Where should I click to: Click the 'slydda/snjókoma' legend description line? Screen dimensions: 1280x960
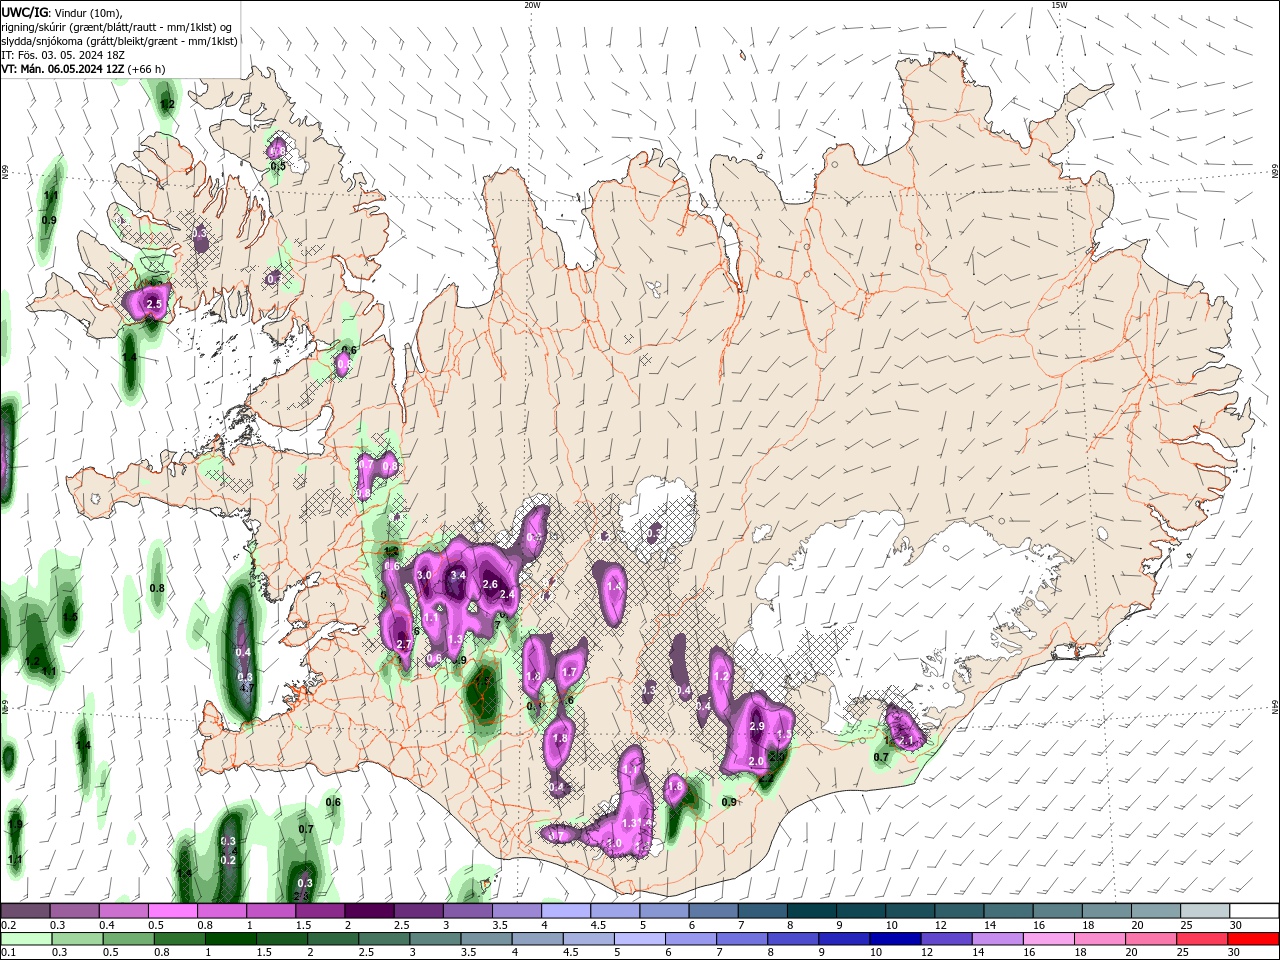coord(119,41)
